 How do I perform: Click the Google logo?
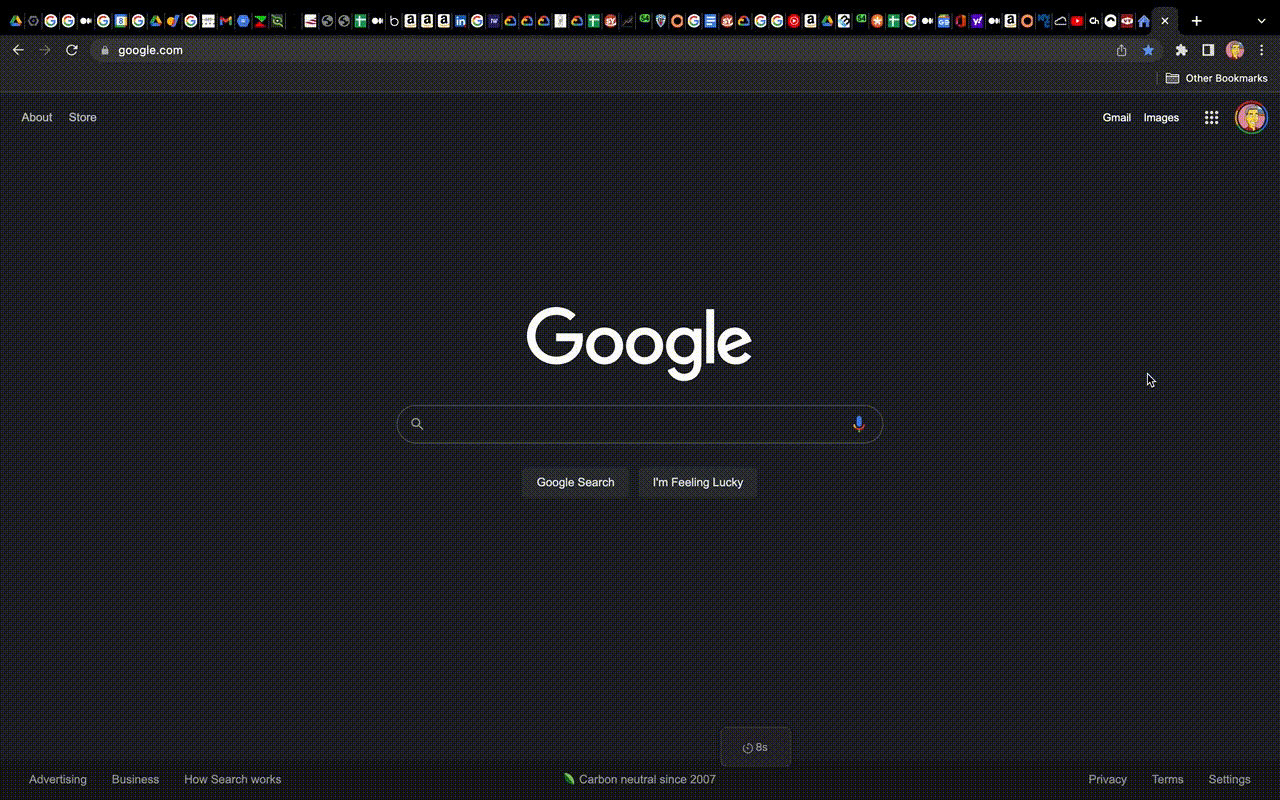click(x=640, y=342)
